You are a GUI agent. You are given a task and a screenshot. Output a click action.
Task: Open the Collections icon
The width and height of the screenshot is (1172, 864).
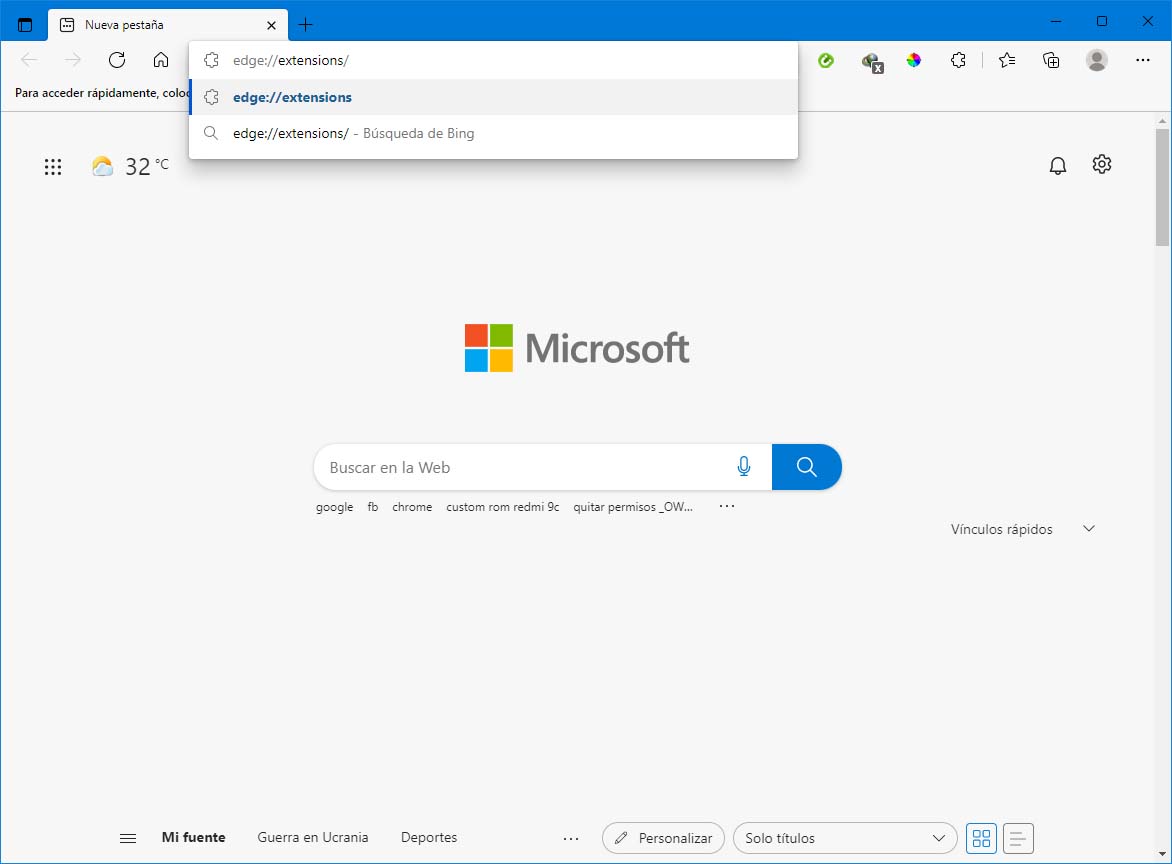click(x=1051, y=60)
